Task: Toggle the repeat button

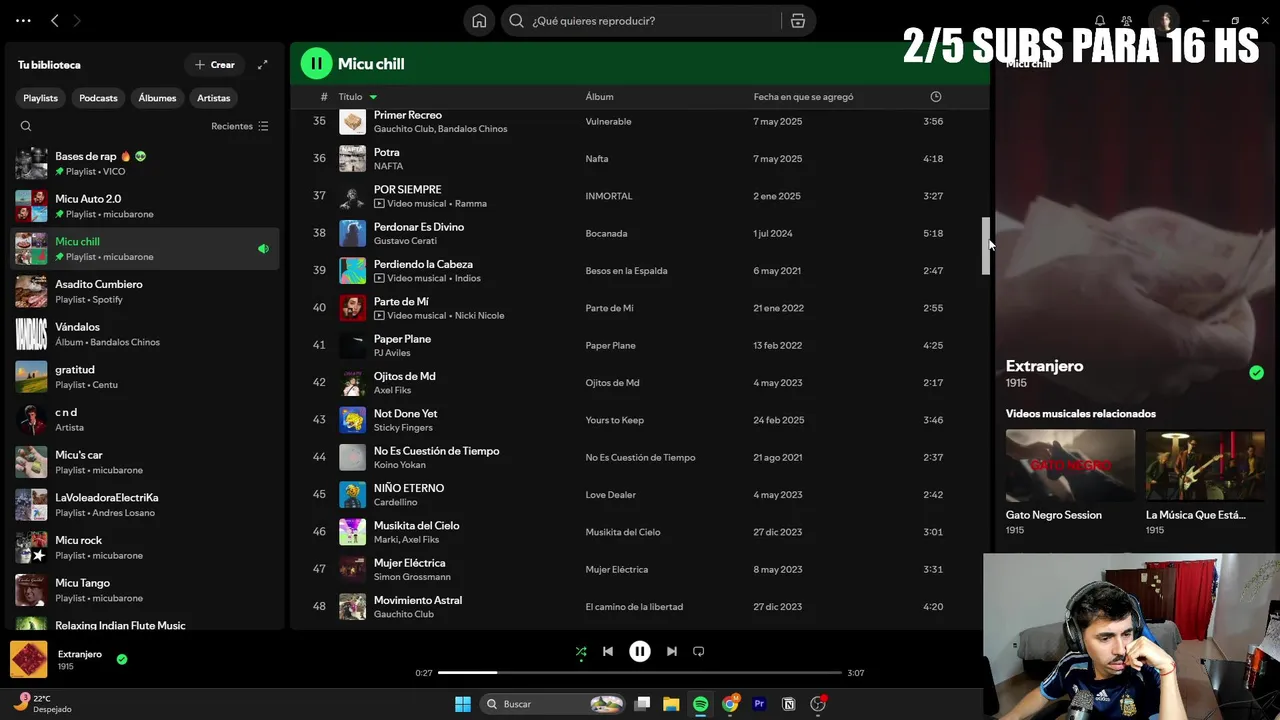Action: tap(699, 651)
